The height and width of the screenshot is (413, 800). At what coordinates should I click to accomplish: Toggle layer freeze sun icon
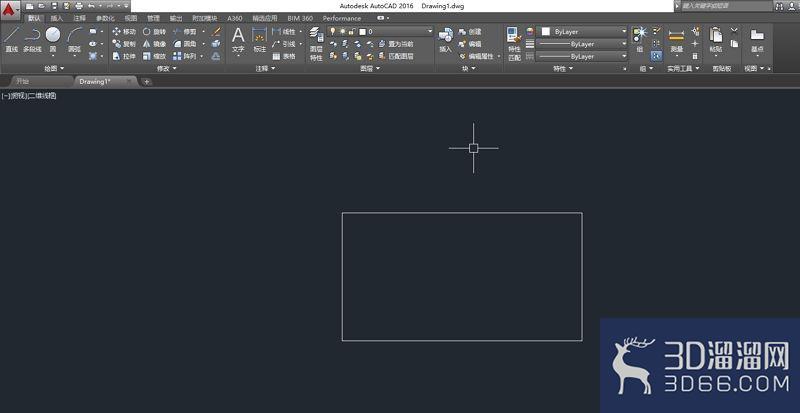(x=342, y=32)
